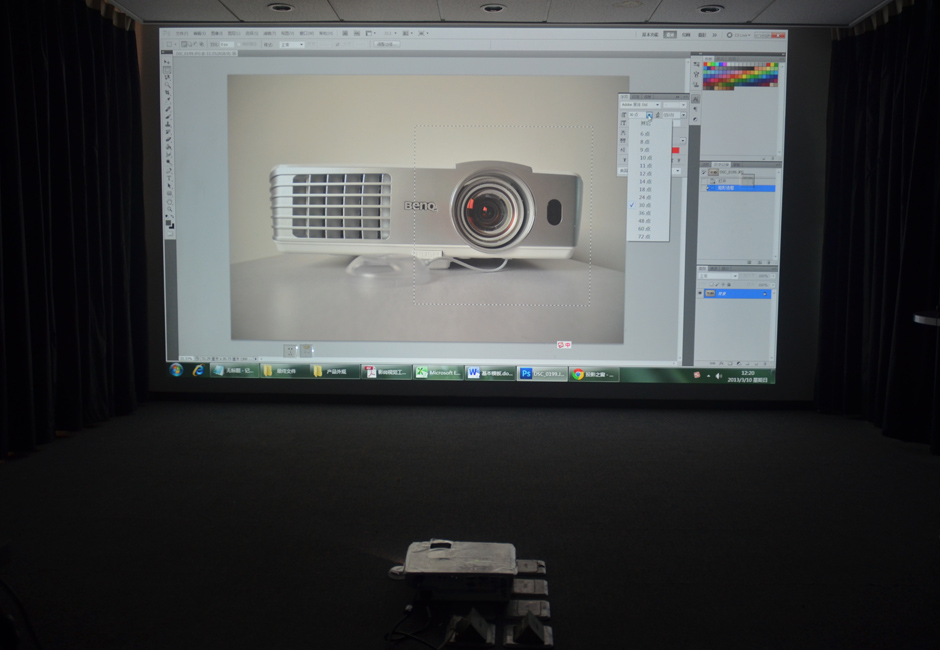Screen dimensions: 940x650
Task: Select the Crop tool
Action: 167,93
